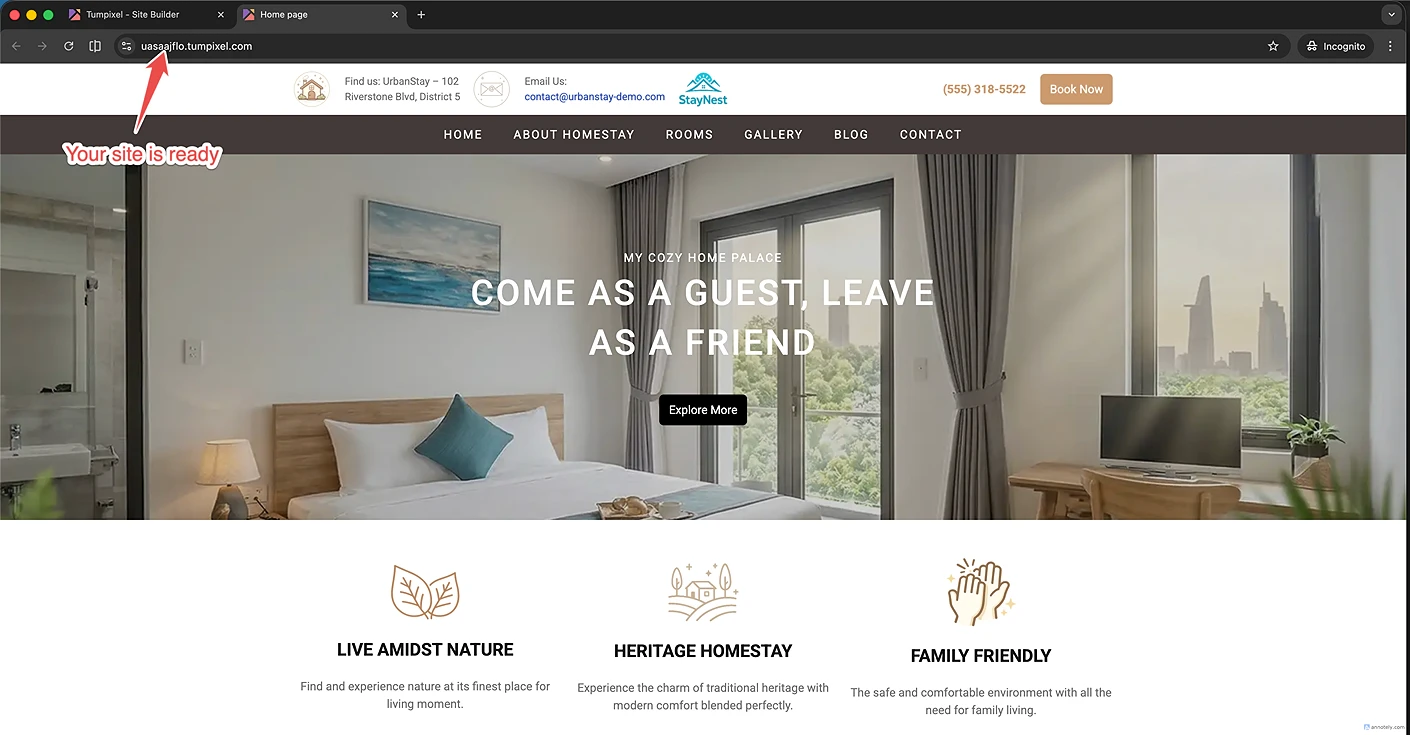
Task: Toggle the browser side panel icon
Action: 95,46
